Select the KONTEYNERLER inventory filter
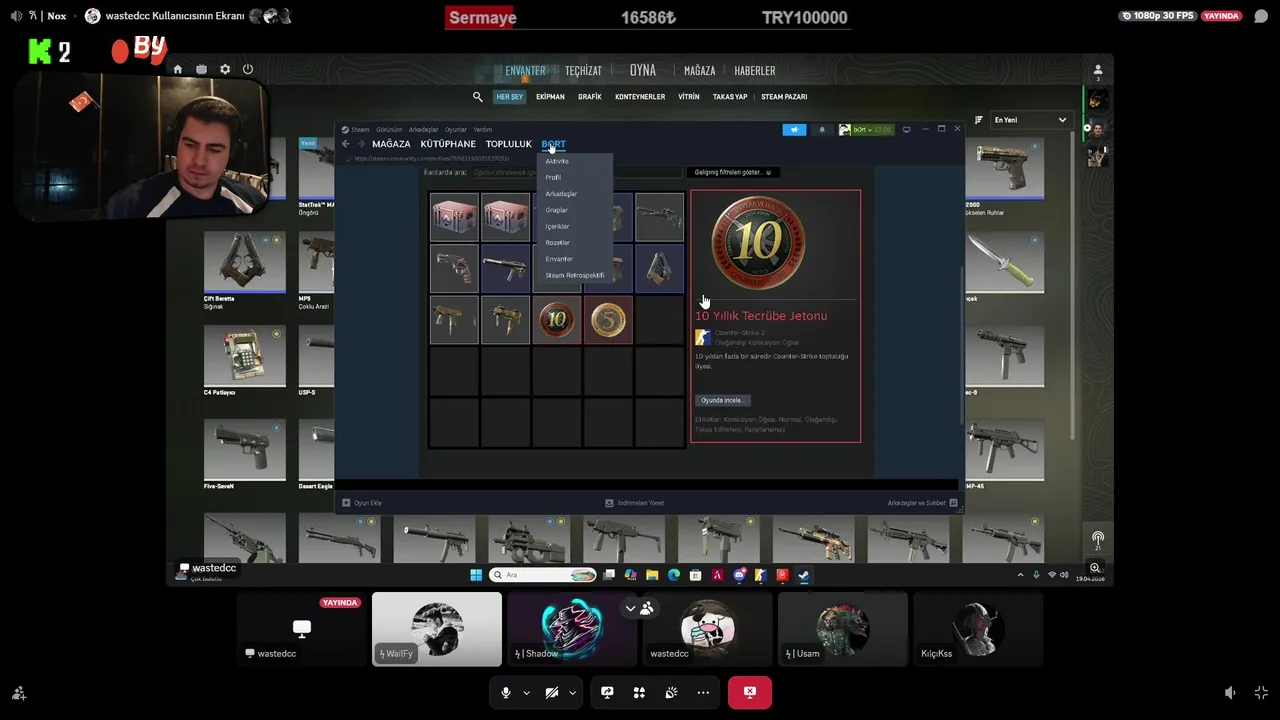 (640, 97)
